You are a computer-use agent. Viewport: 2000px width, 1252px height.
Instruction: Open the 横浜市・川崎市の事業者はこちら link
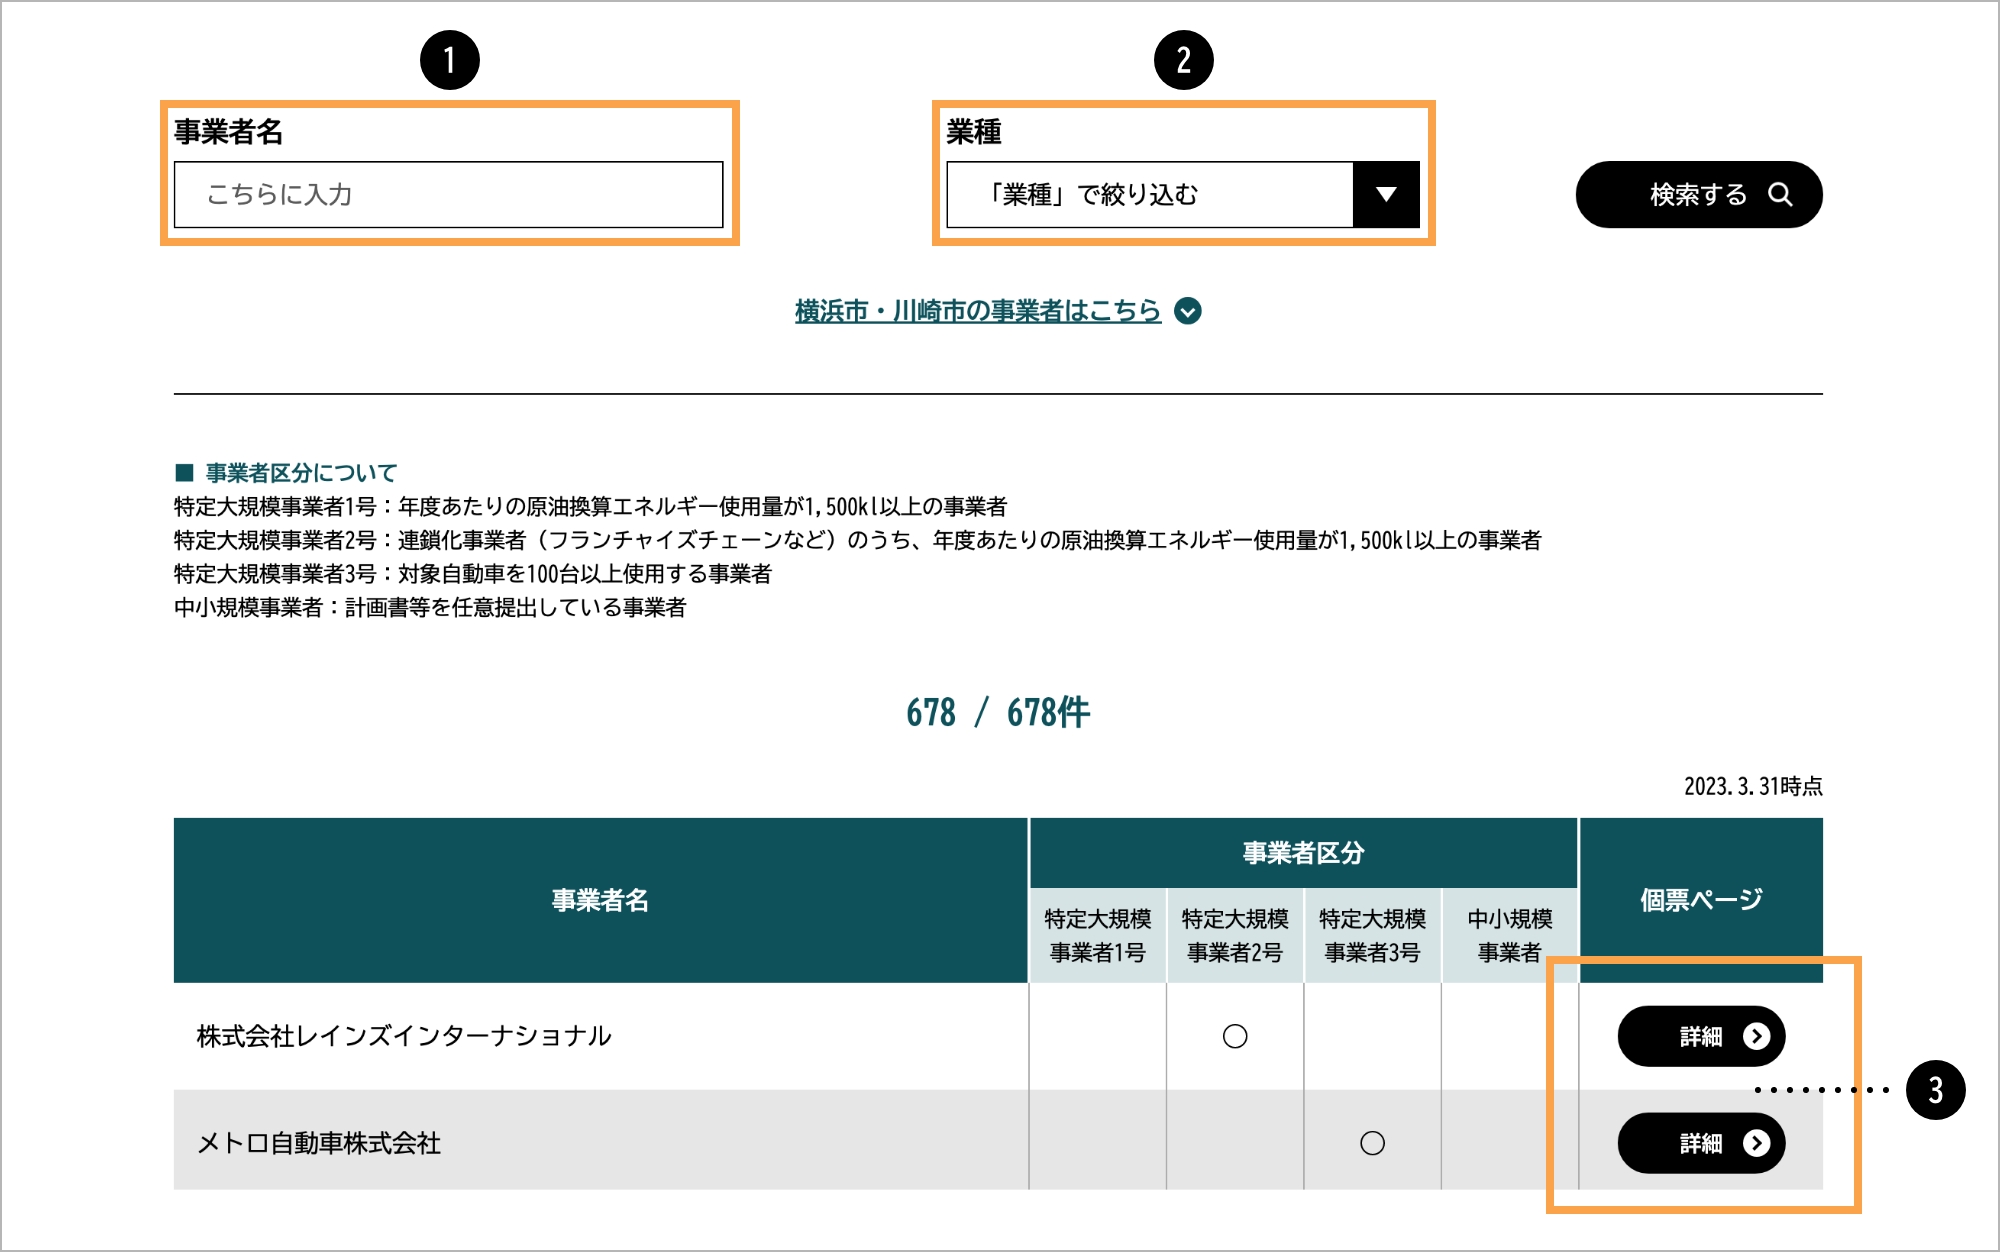click(x=978, y=311)
